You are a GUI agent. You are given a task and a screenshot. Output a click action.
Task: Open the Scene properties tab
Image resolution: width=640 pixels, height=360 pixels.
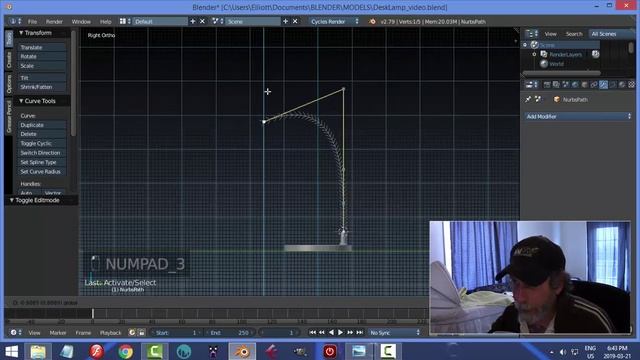point(566,84)
